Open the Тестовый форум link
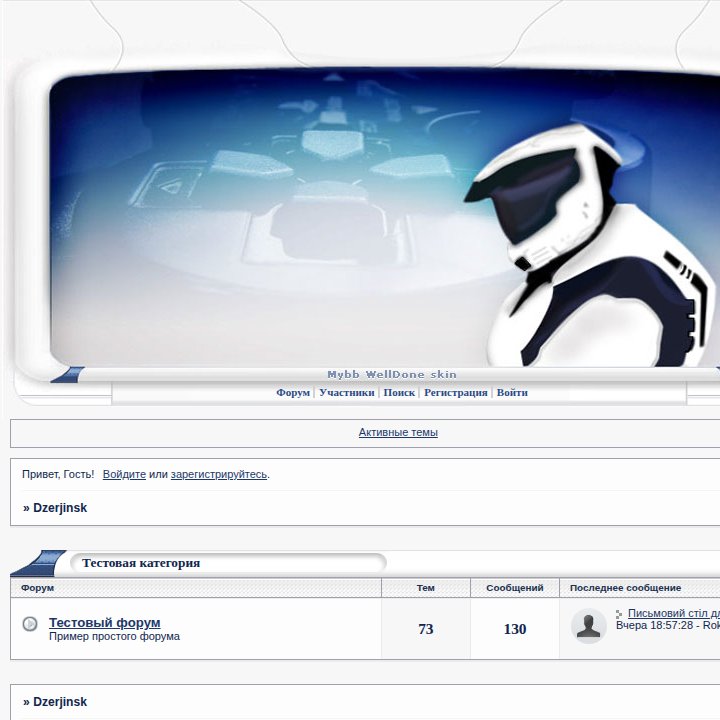This screenshot has width=720, height=720. click(105, 623)
